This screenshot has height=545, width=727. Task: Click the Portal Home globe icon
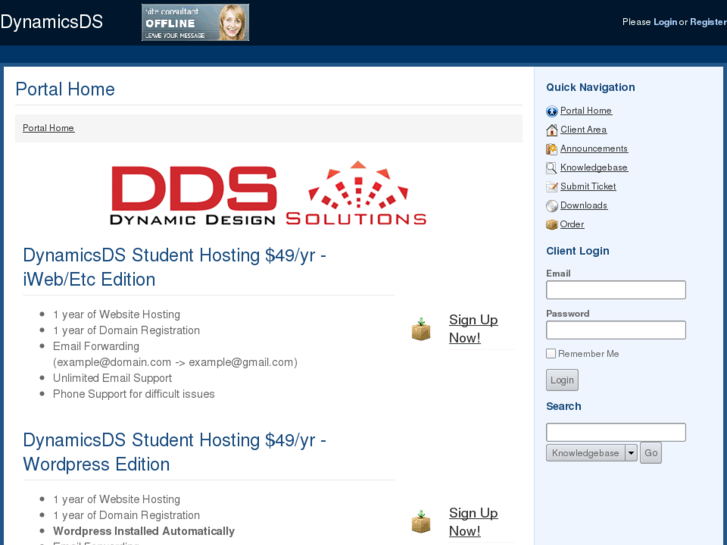click(552, 111)
